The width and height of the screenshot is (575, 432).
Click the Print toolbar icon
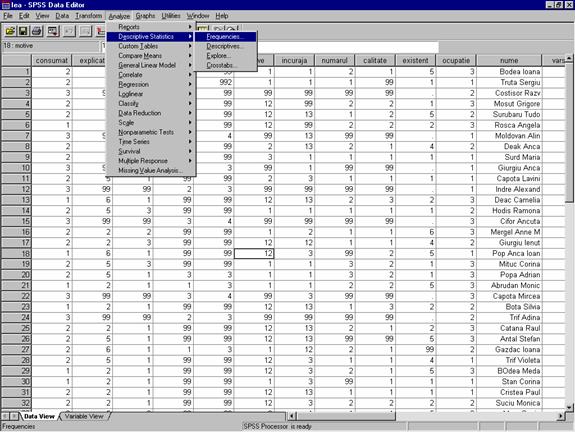36,31
